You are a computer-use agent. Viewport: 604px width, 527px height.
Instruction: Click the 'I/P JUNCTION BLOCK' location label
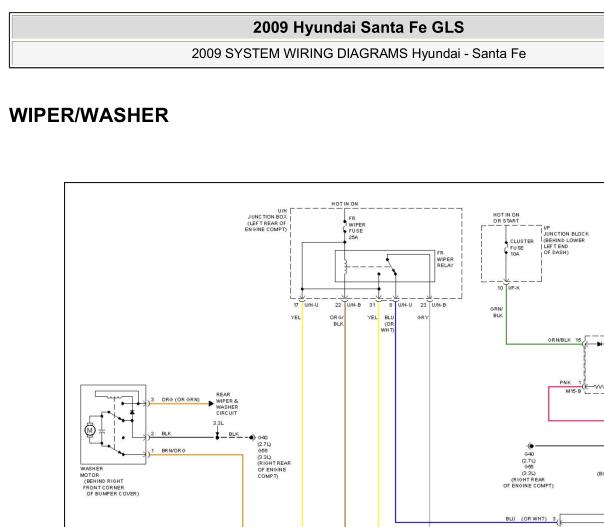[566, 240]
